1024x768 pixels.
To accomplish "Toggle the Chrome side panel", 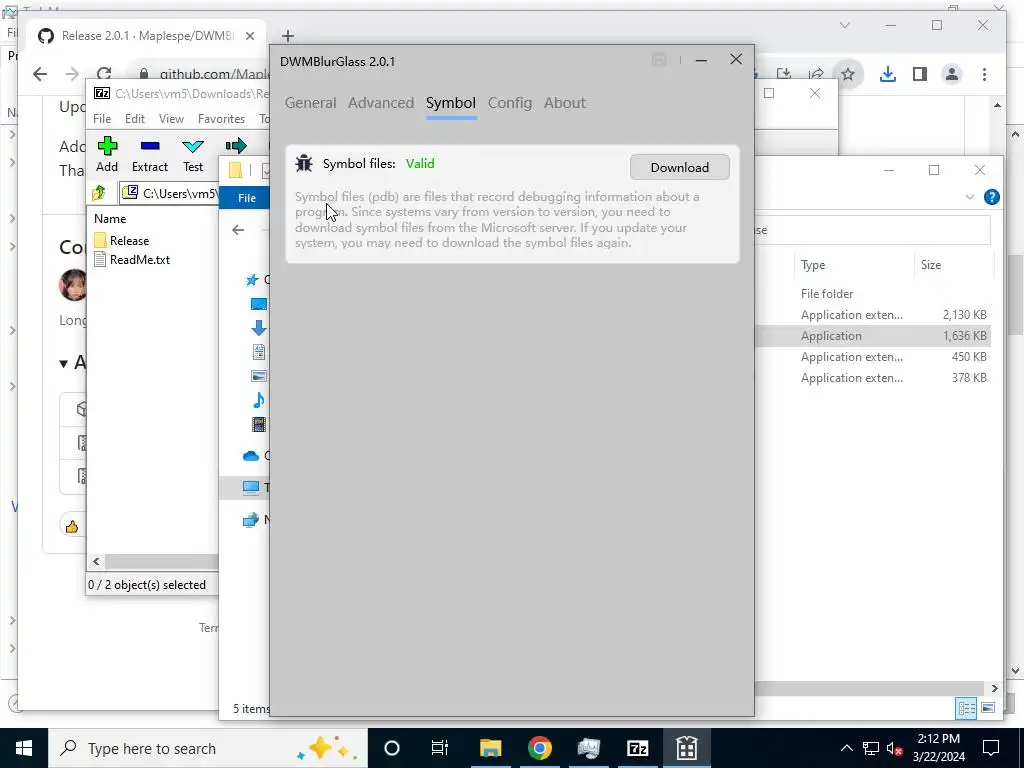I will pos(920,74).
